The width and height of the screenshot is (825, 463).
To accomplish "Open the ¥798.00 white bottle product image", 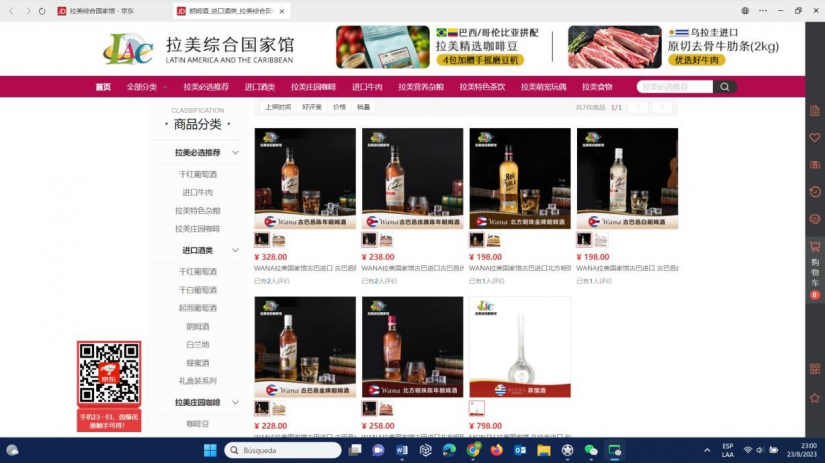I will (520, 347).
